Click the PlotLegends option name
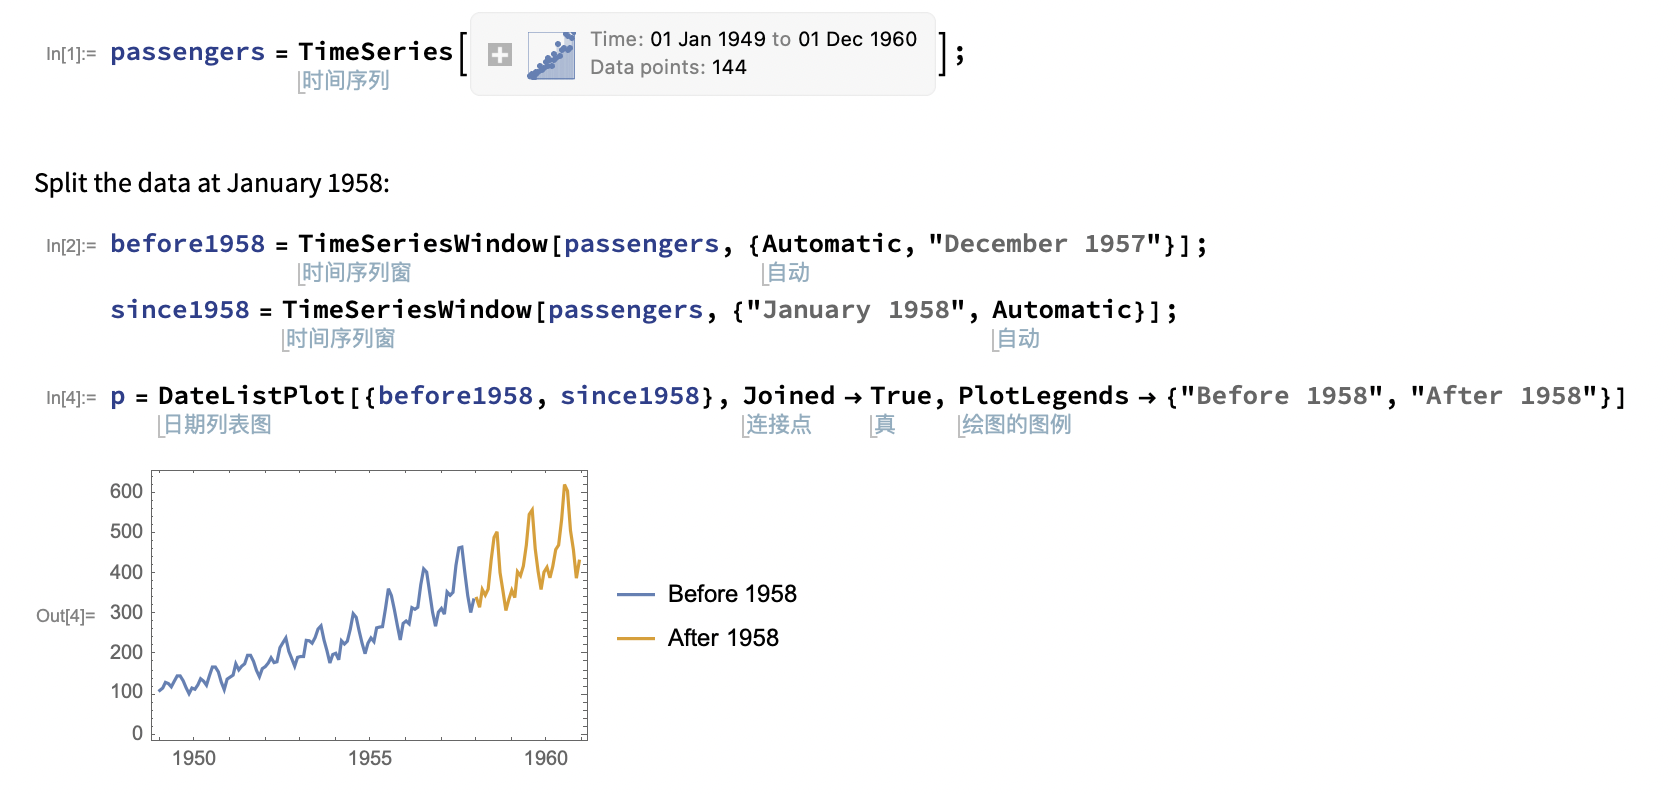Screen dimensions: 1678x794 coord(1043,396)
